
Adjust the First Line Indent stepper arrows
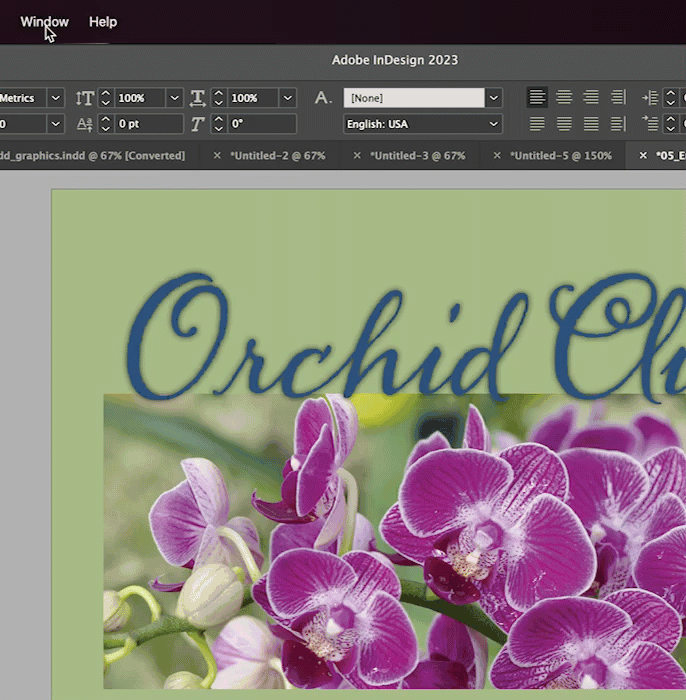(x=670, y=124)
